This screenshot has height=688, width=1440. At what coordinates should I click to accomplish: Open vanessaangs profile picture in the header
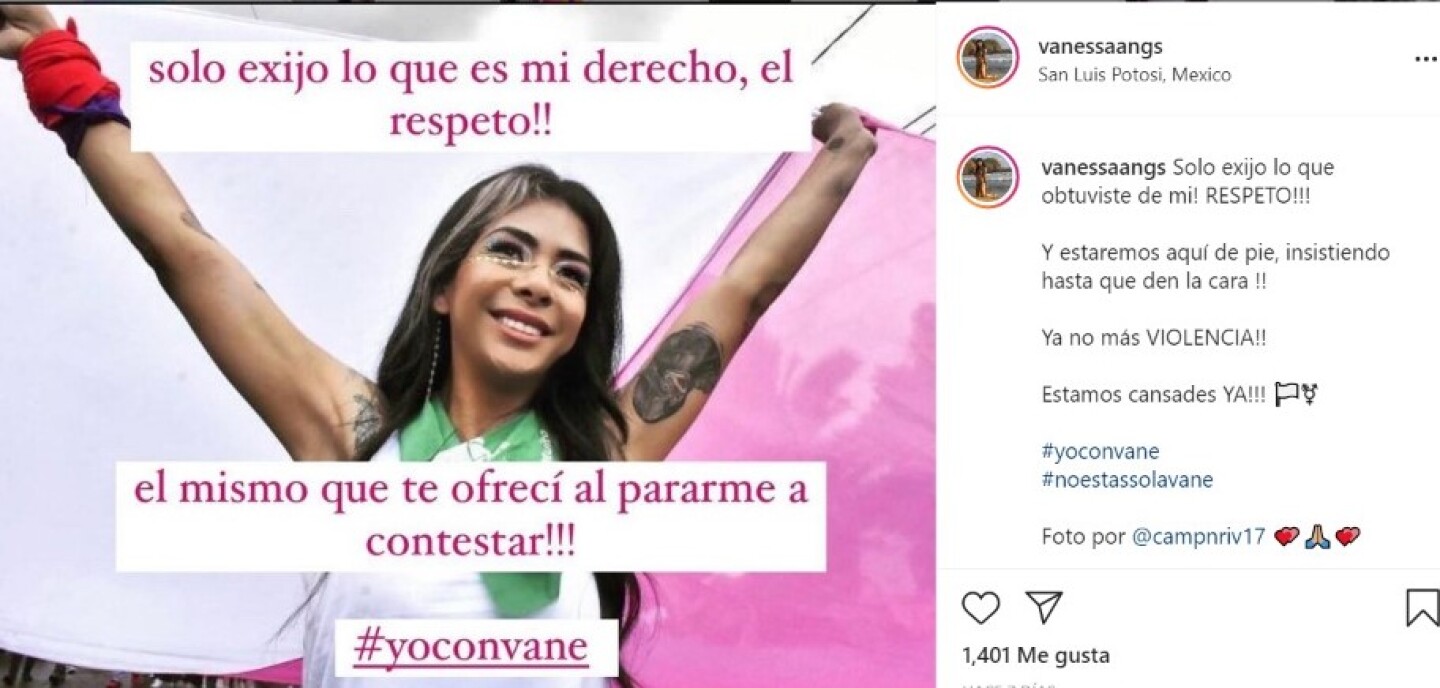pyautogui.click(x=987, y=57)
